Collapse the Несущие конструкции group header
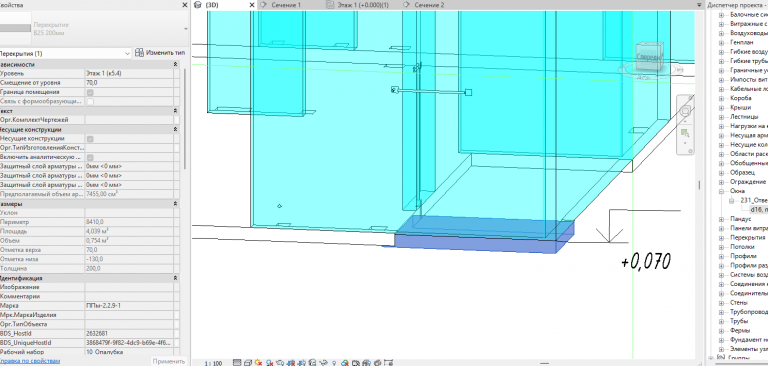Image resolution: width=768 pixels, height=366 pixels. click(x=176, y=130)
